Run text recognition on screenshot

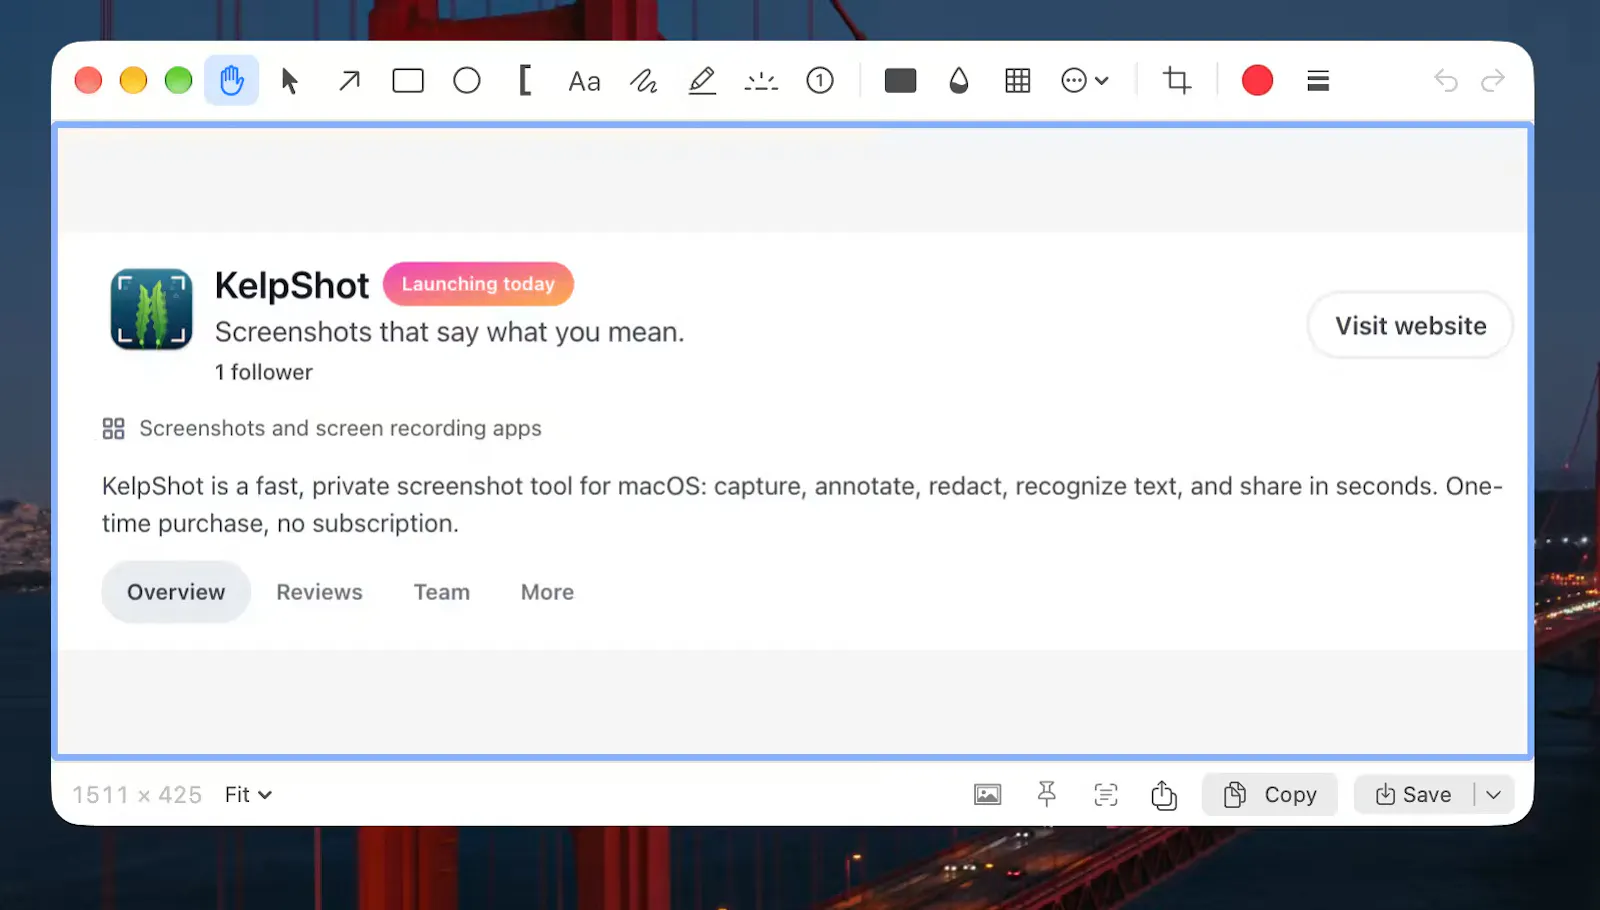click(1106, 795)
